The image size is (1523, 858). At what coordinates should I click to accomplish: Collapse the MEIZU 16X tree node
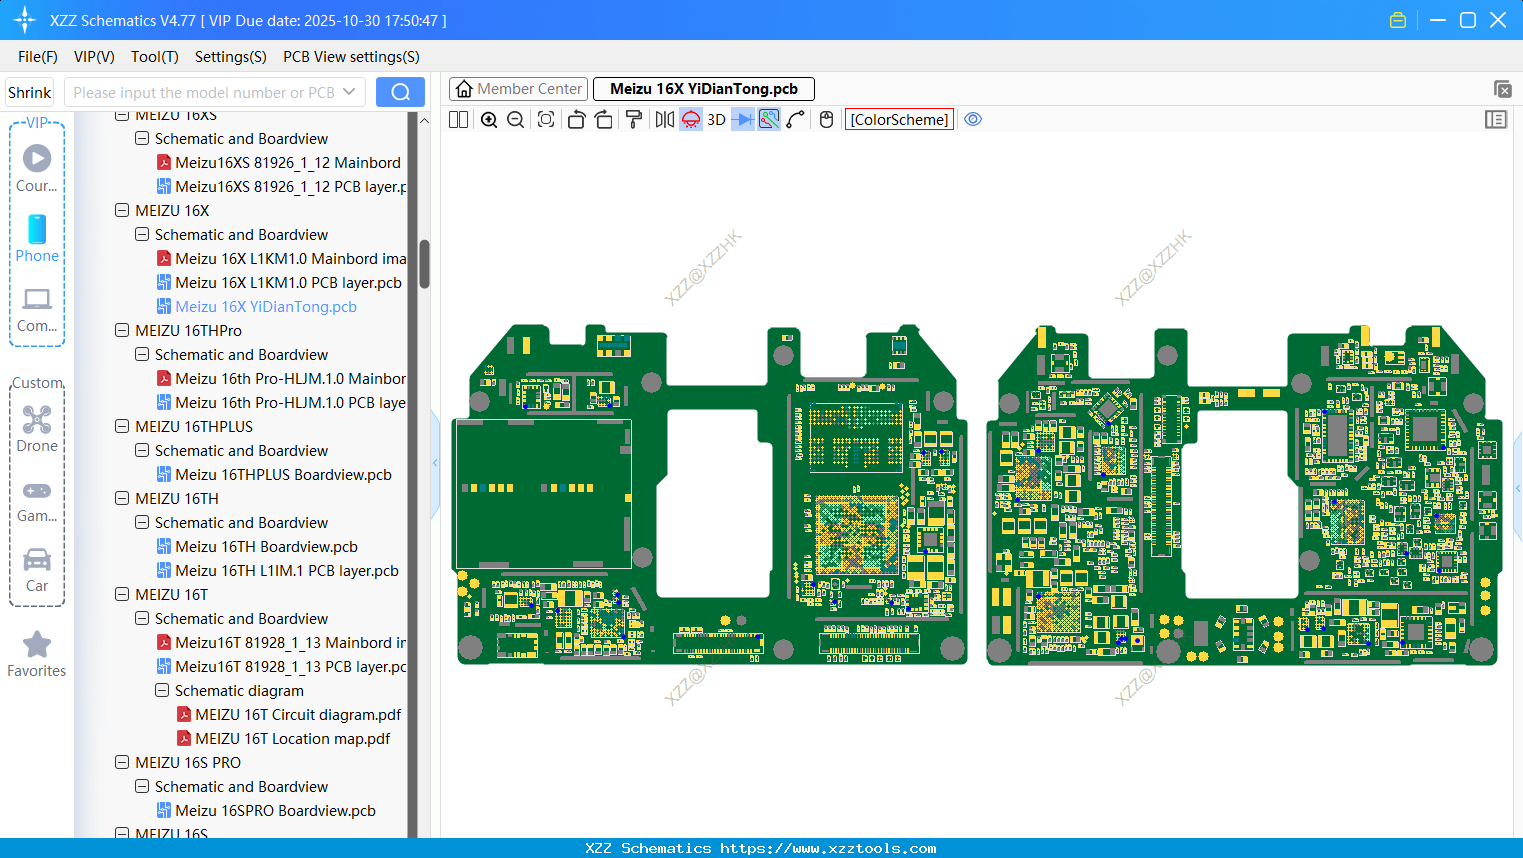click(122, 211)
